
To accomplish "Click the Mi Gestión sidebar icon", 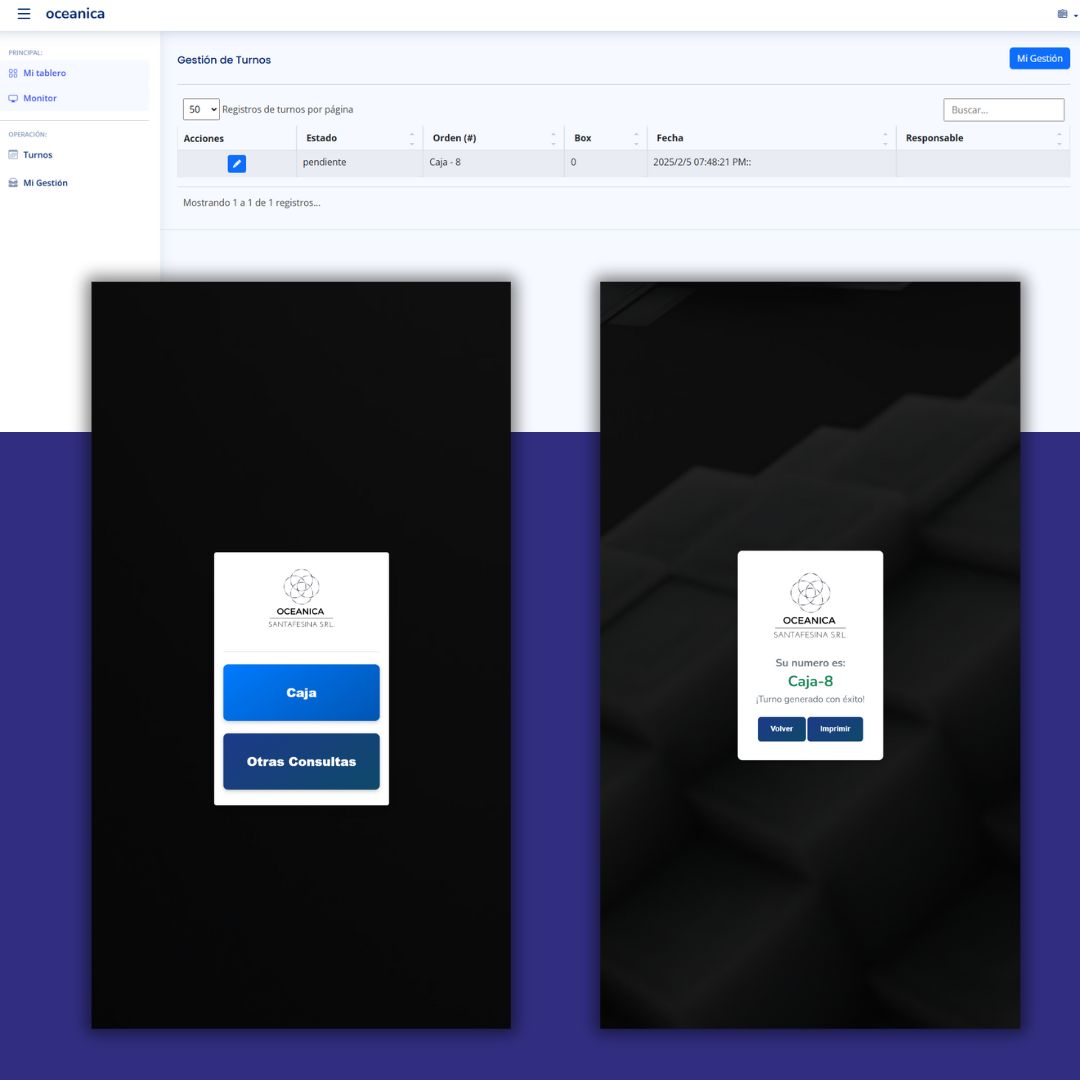I will pos(13,183).
